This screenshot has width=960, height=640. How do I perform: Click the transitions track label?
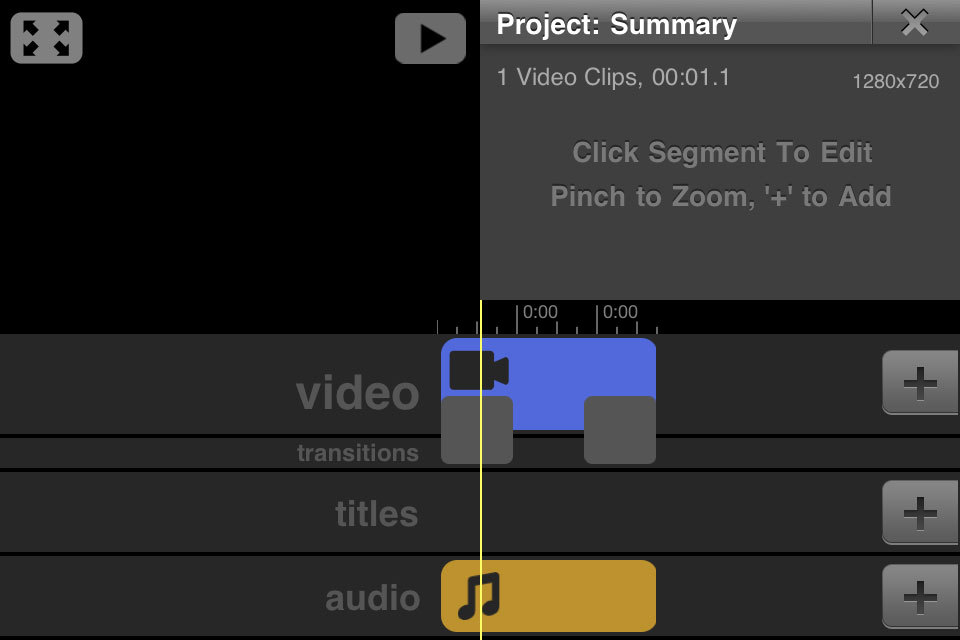point(357,453)
